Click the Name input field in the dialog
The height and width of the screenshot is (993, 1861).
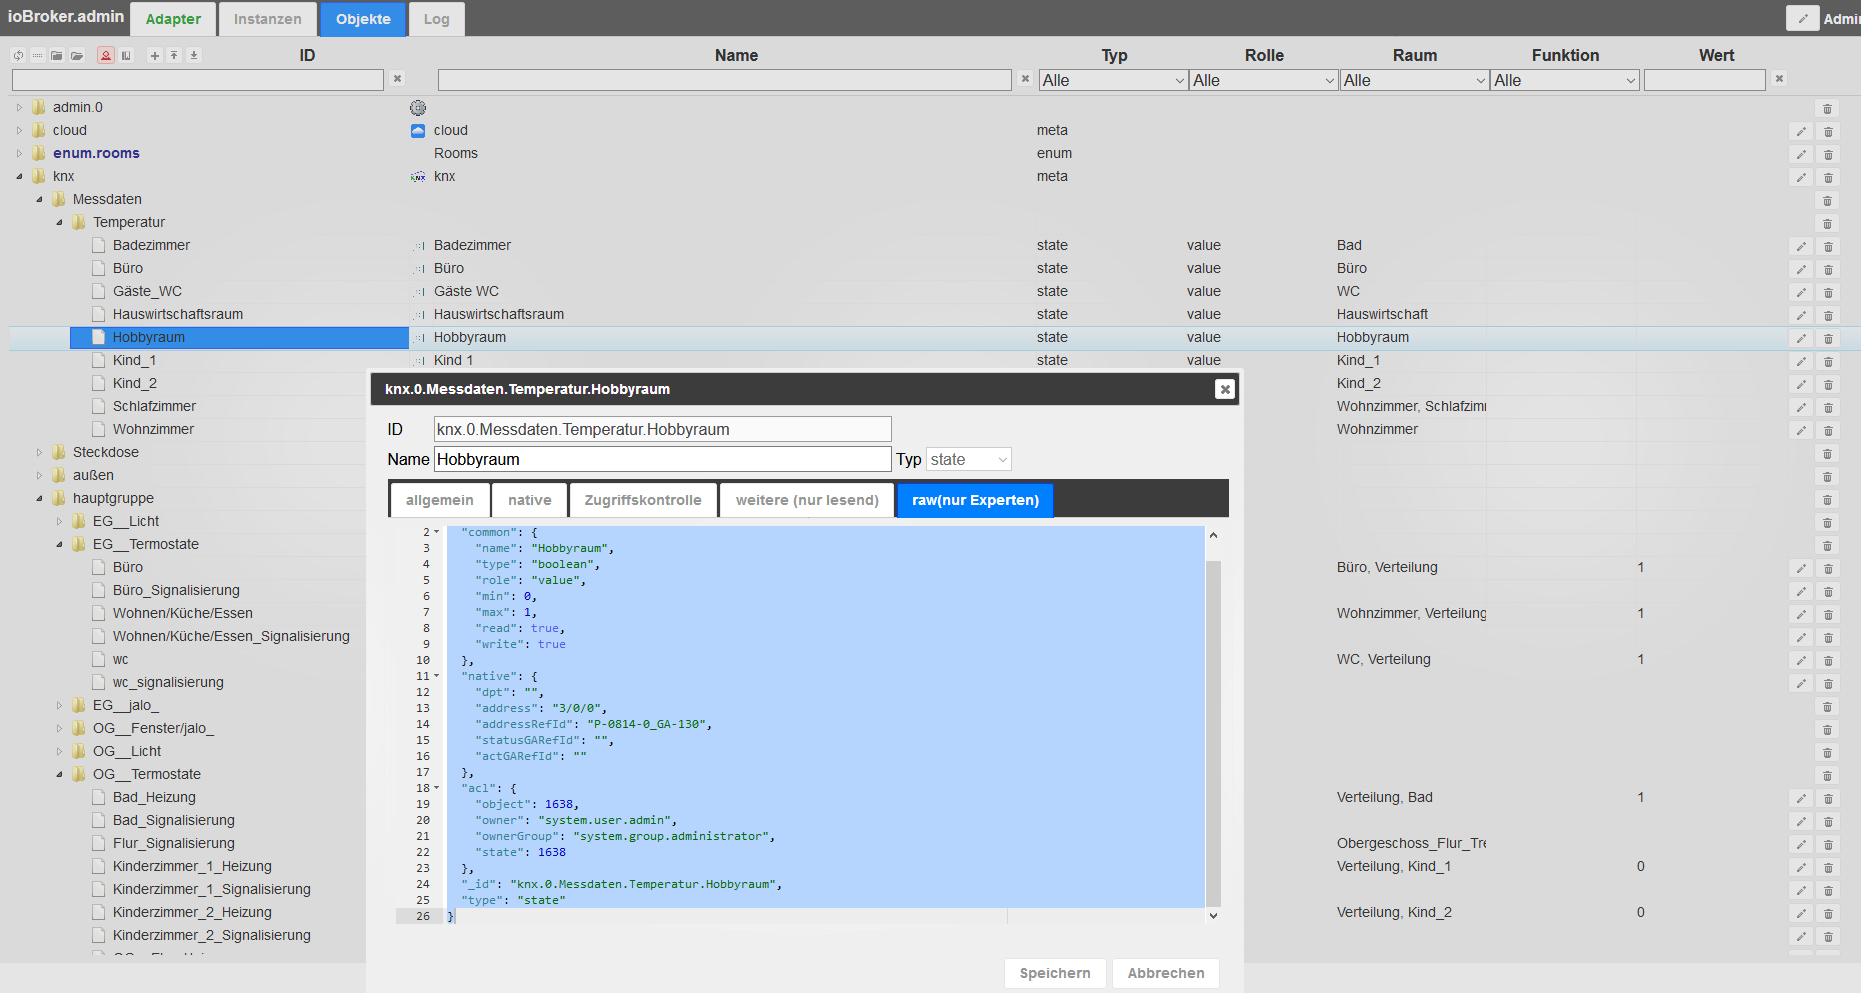point(662,459)
